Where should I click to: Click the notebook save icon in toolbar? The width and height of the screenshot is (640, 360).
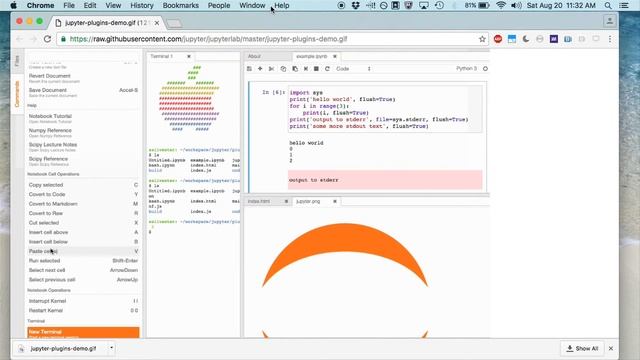point(249,69)
